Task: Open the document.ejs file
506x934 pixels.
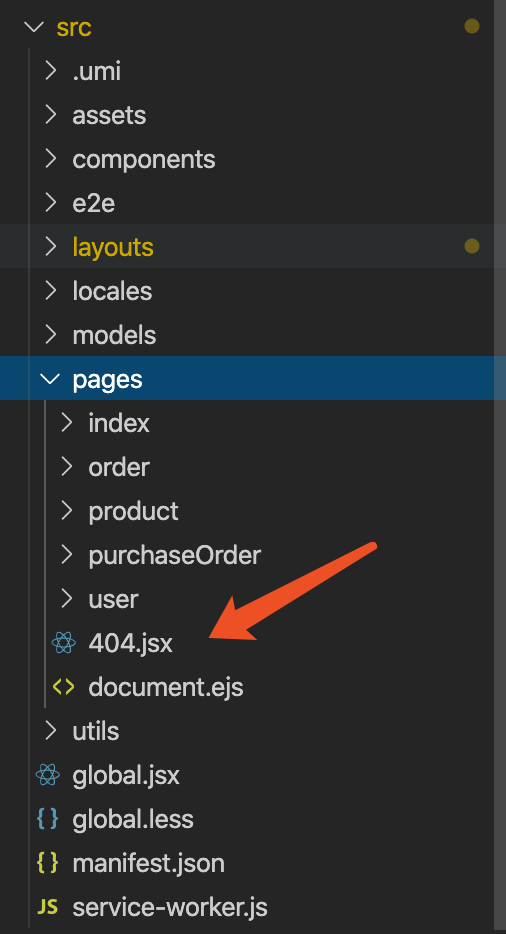Action: click(x=166, y=687)
